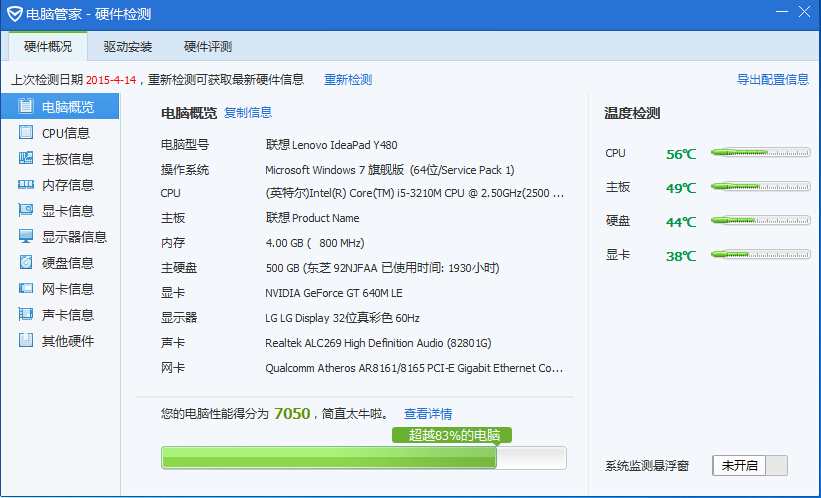This screenshot has height=498, width=821.
Task: Click the 电脑管家 shield logo icon
Action: [x=14, y=14]
